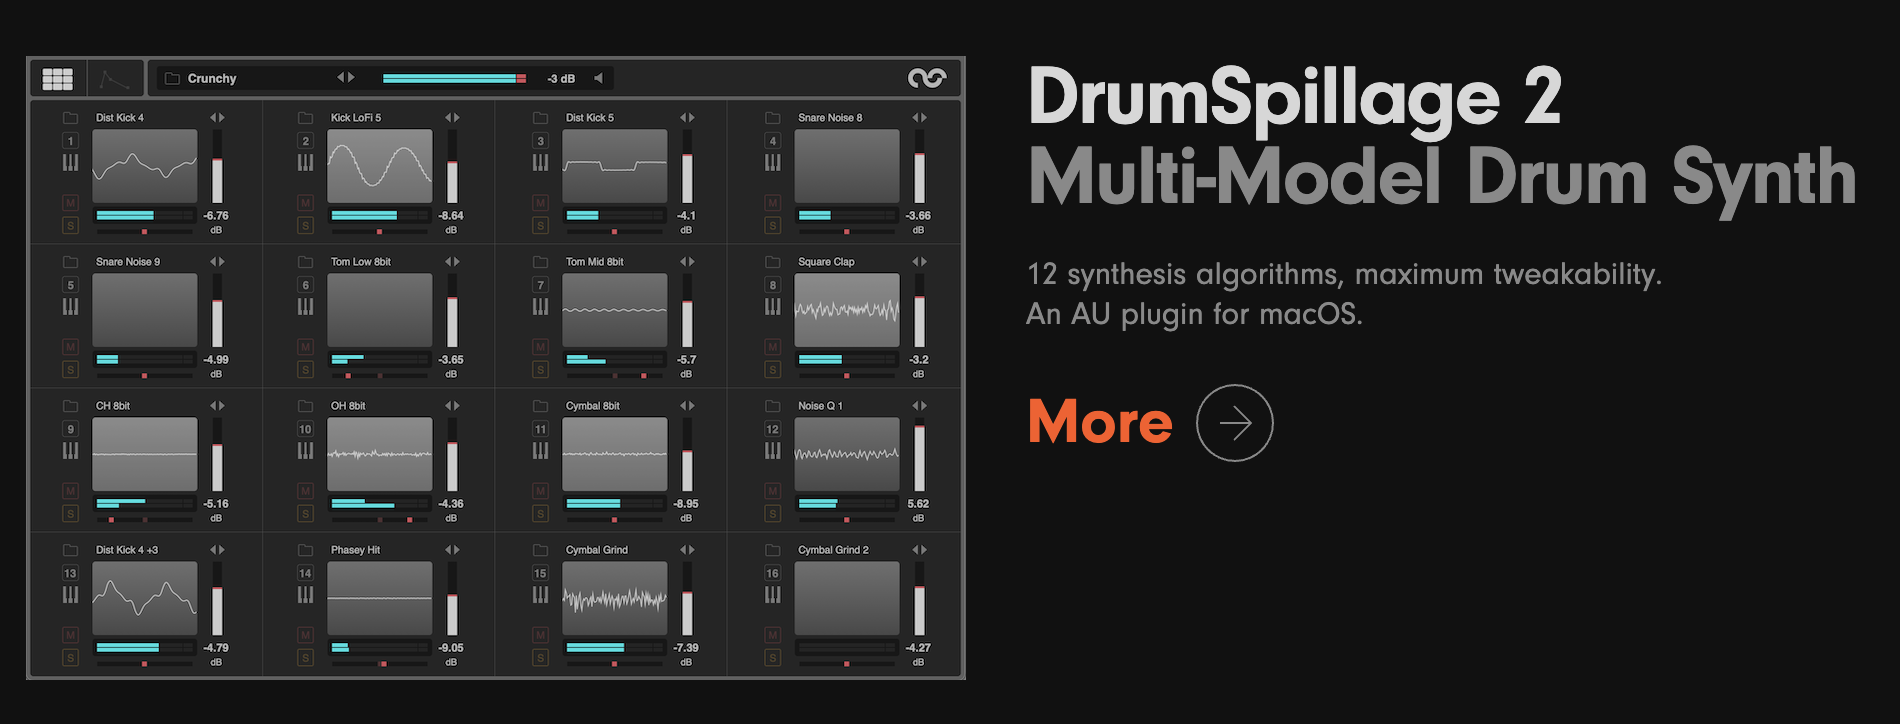Switch to the pad grid view
The height and width of the screenshot is (724, 1900).
click(58, 79)
